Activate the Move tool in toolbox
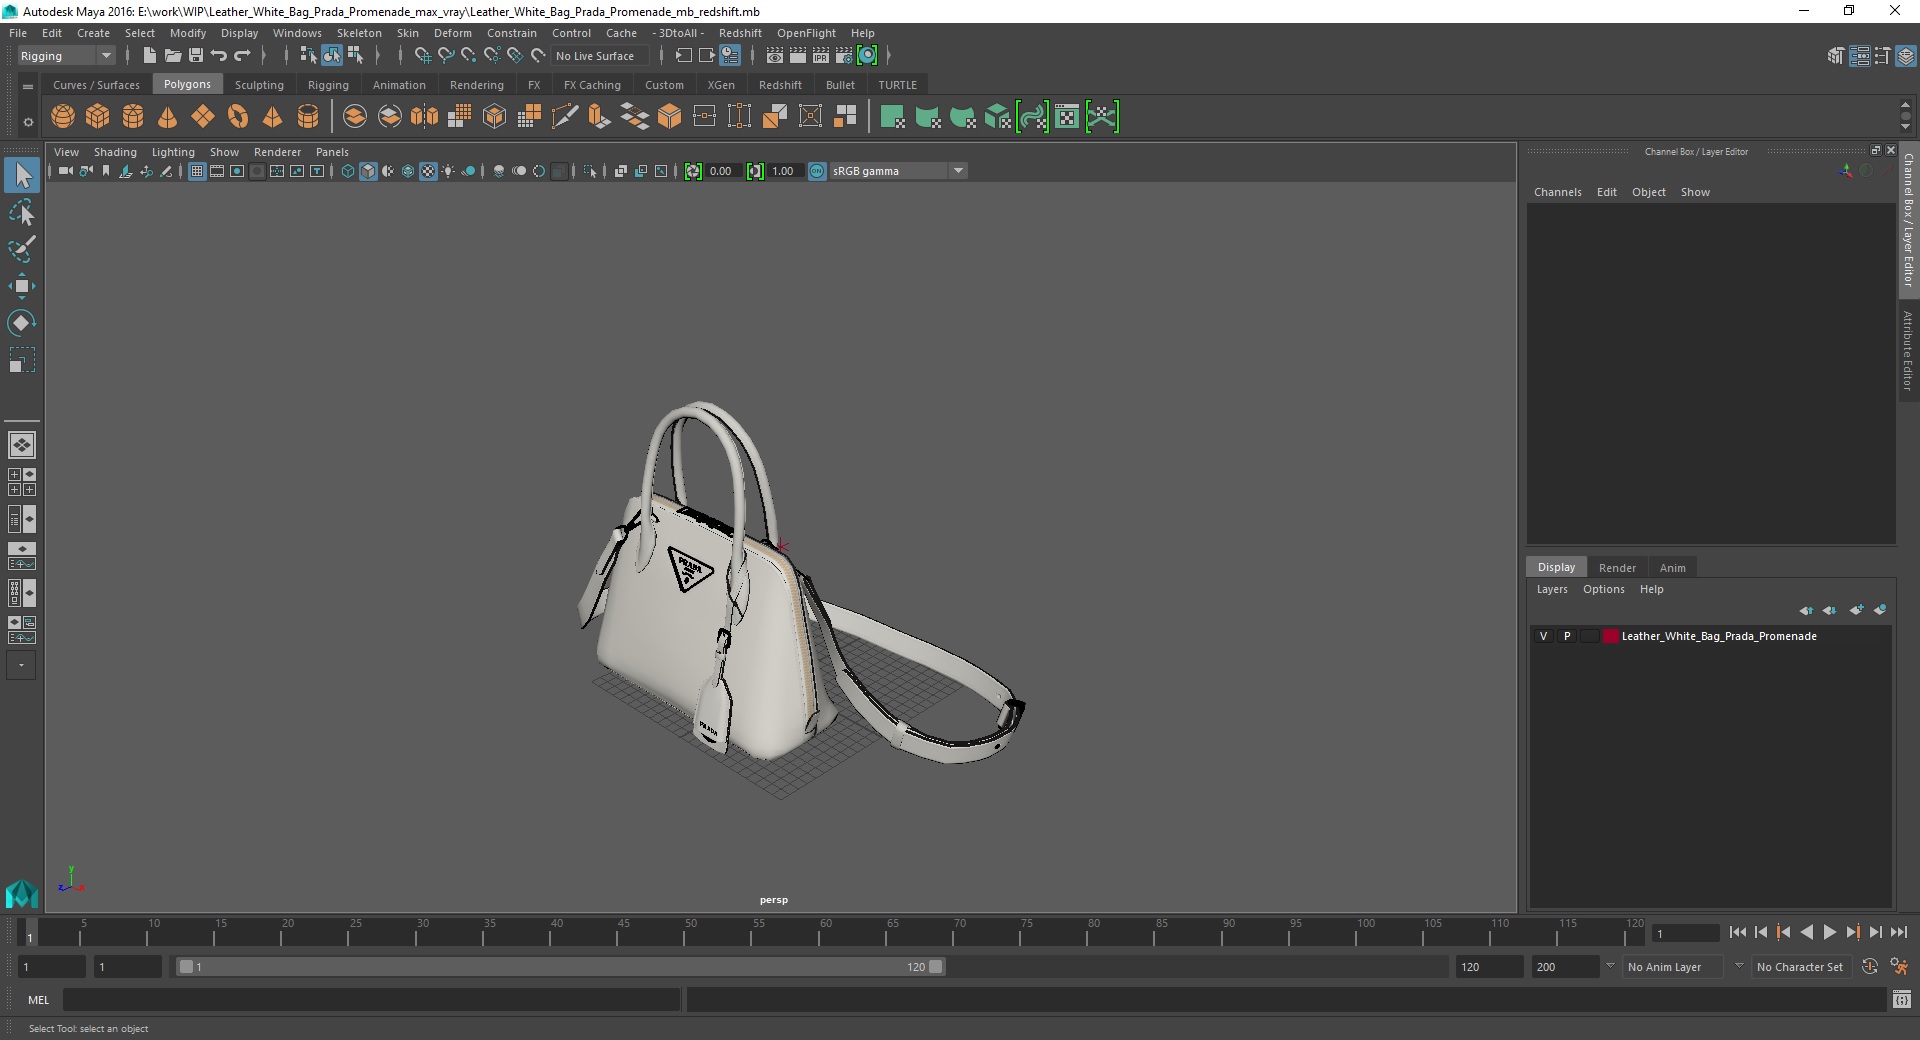This screenshot has height=1040, width=1920. click(22, 286)
